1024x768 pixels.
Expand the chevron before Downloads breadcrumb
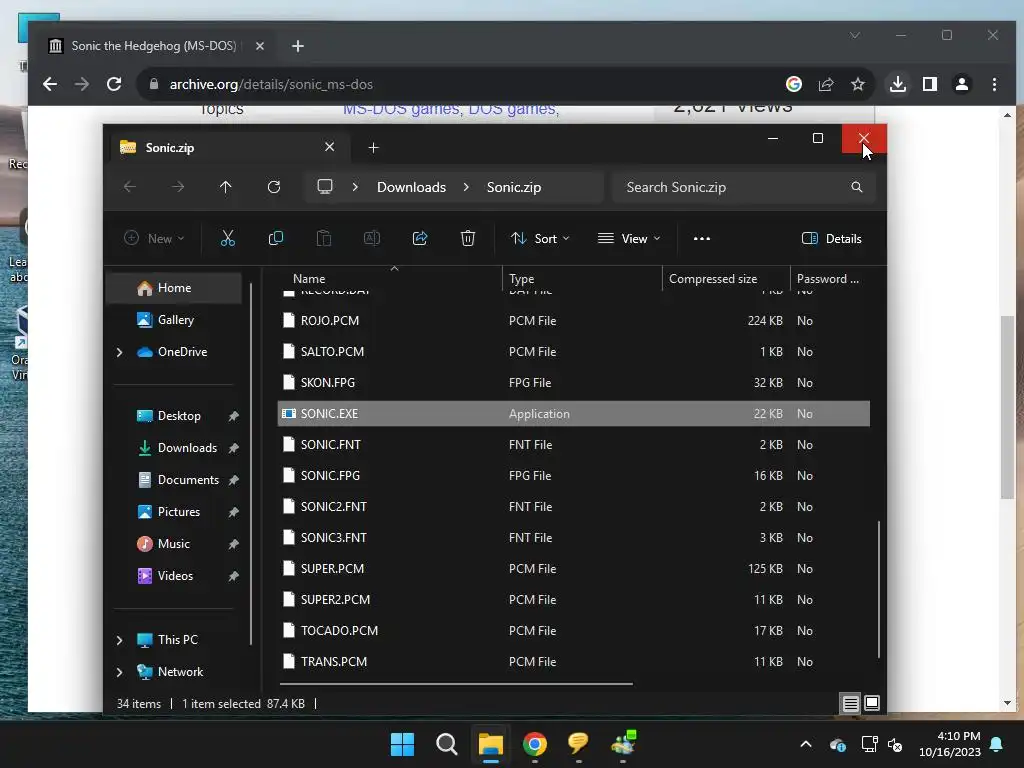pyautogui.click(x=355, y=187)
